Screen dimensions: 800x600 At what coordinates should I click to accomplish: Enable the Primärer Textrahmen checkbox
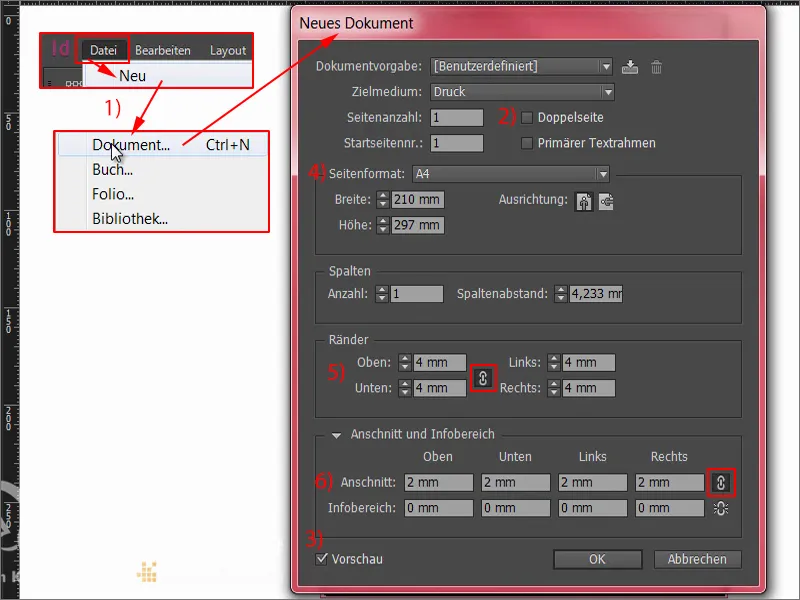(527, 143)
